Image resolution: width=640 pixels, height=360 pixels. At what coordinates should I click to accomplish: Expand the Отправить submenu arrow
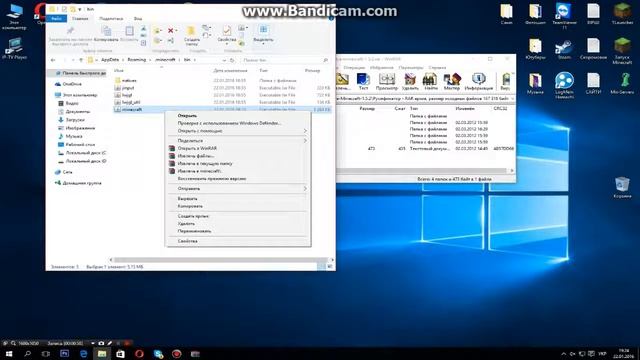tap(305, 189)
